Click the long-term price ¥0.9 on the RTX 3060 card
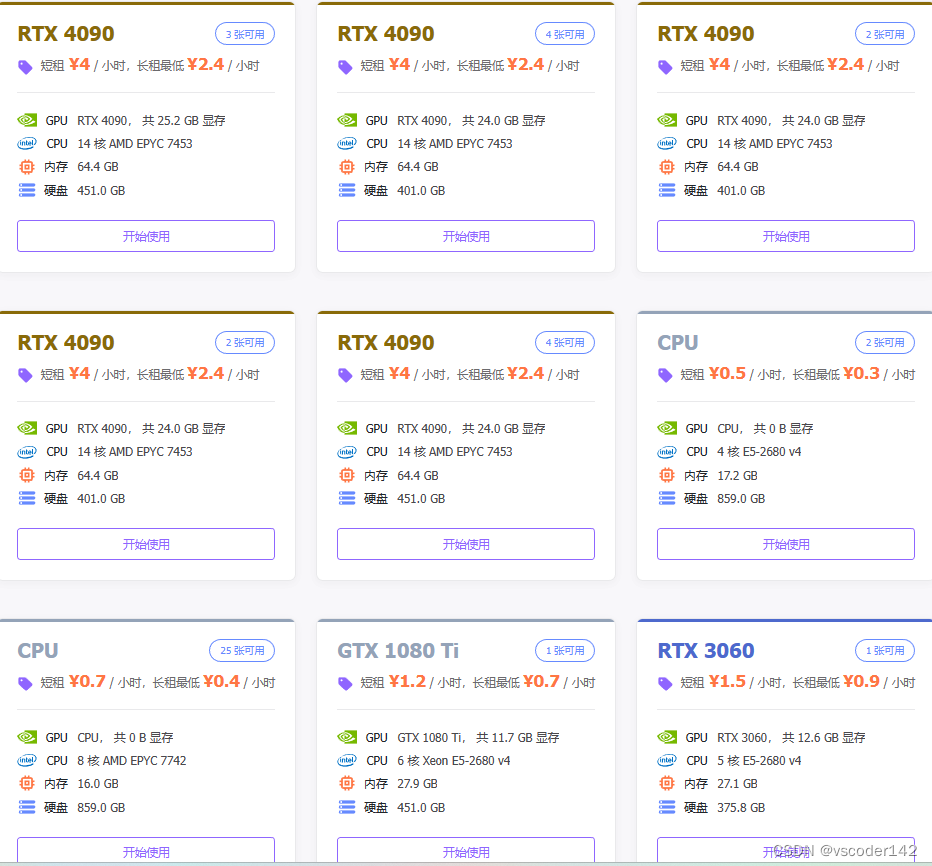Screen dimensions: 932x866 tap(861, 681)
